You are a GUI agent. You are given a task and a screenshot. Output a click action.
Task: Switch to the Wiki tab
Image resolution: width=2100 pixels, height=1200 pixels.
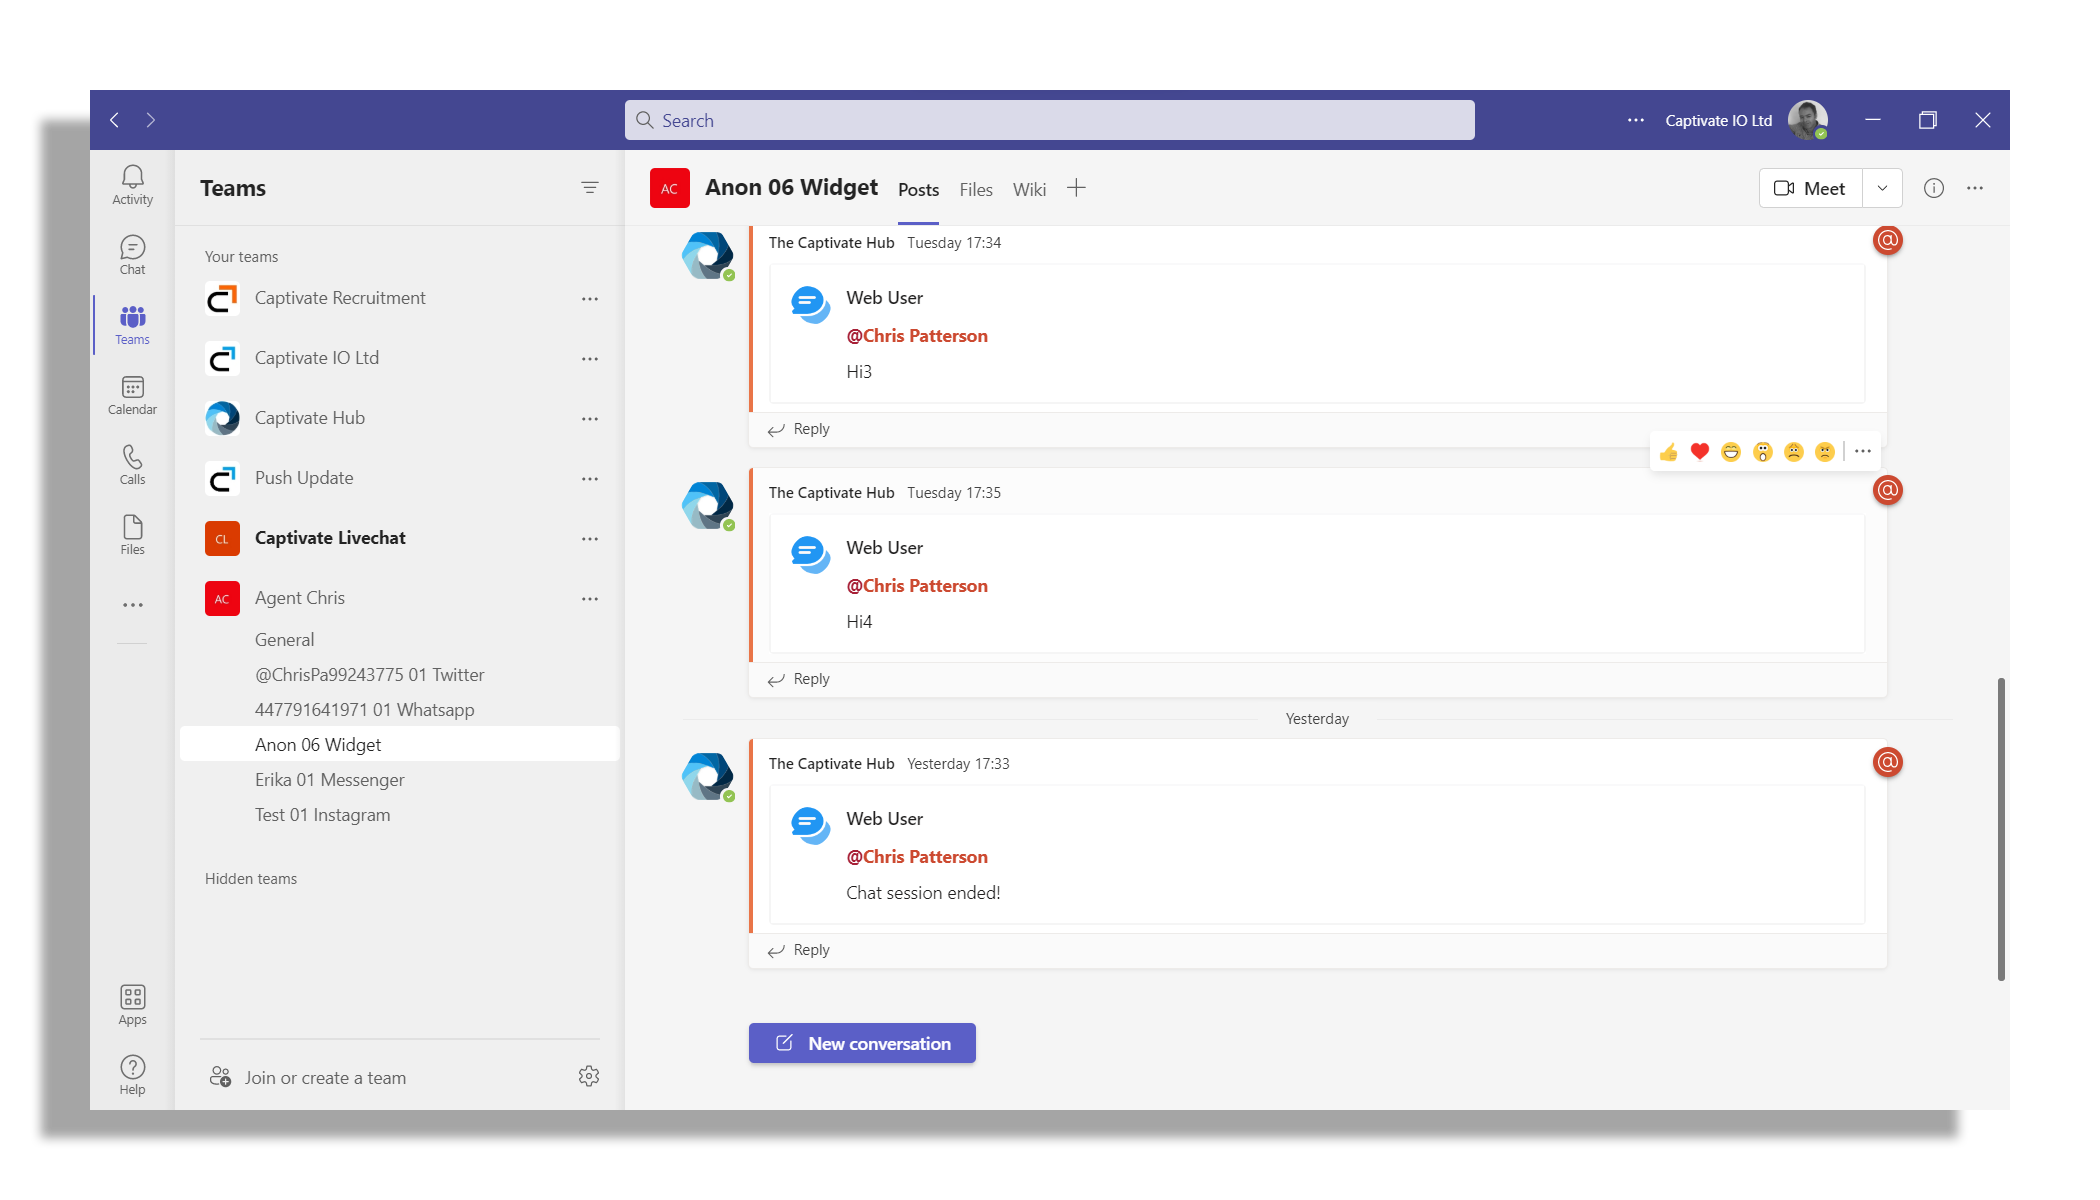(1029, 190)
